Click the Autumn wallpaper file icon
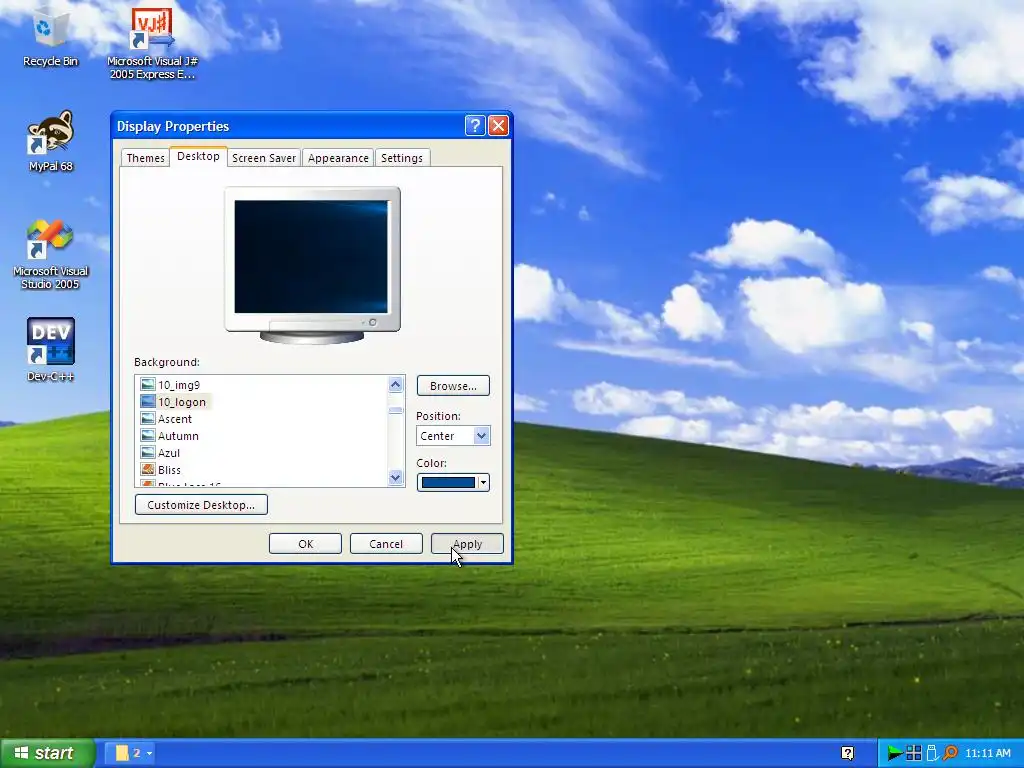The width and height of the screenshot is (1024, 768). pyautogui.click(x=148, y=436)
